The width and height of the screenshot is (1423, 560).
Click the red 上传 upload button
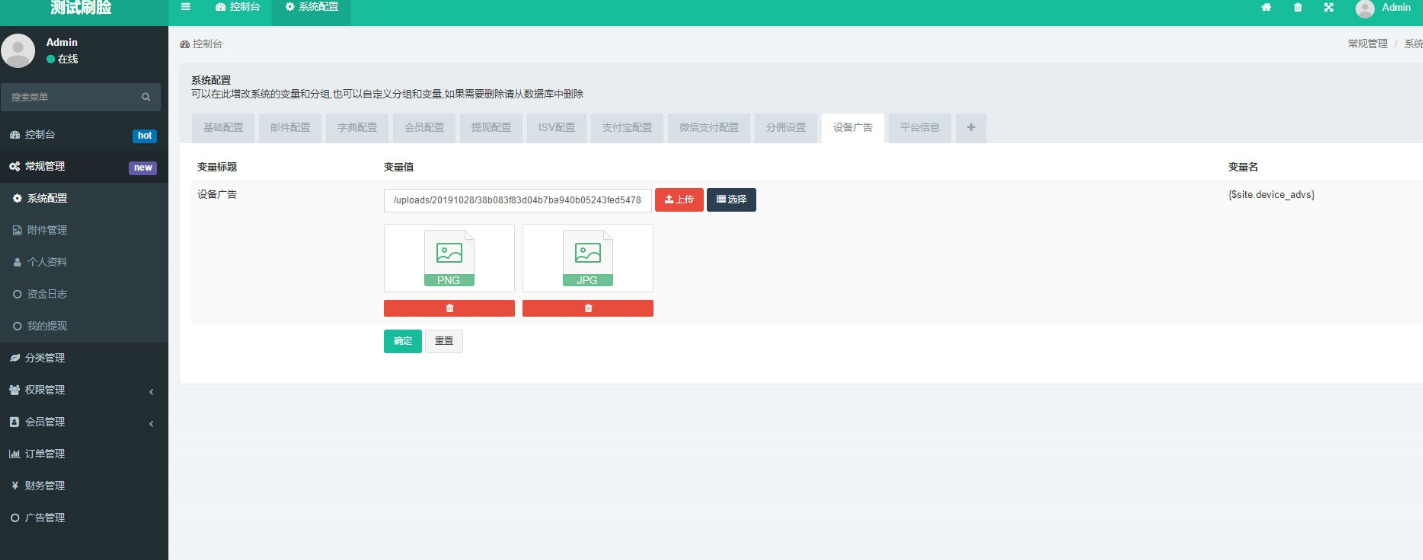679,200
